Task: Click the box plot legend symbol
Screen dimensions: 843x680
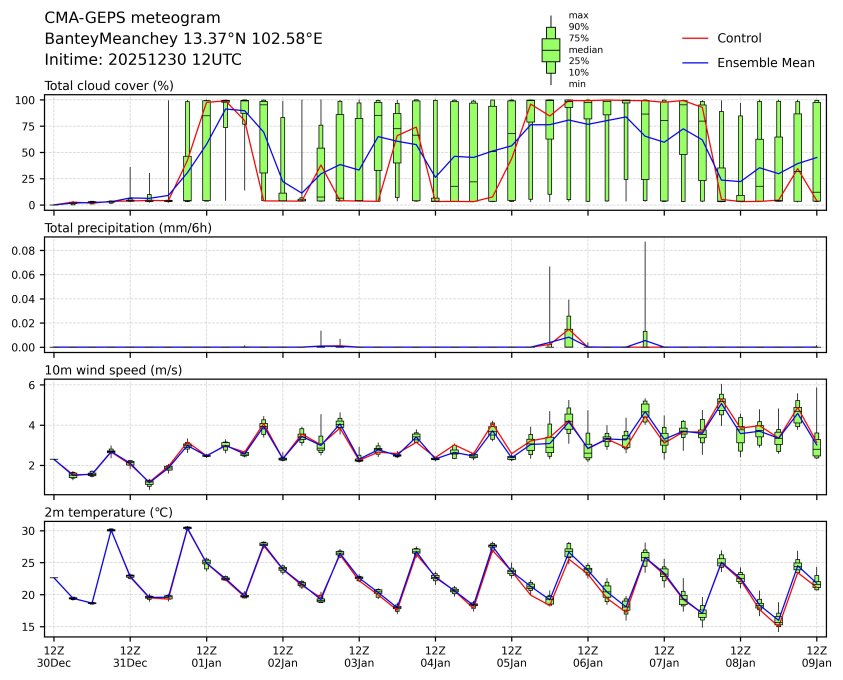Action: click(x=550, y=50)
